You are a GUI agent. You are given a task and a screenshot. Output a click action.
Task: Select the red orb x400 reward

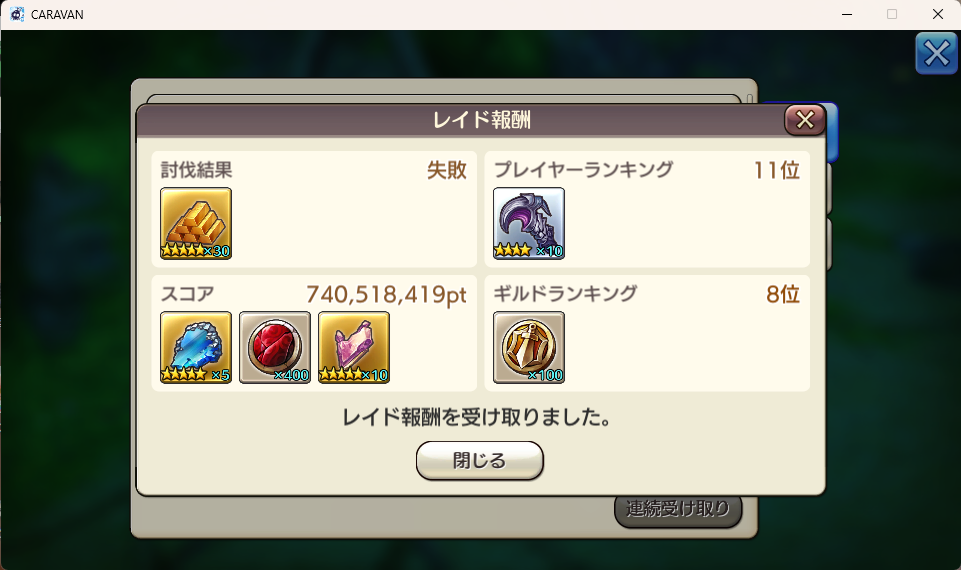(x=275, y=348)
